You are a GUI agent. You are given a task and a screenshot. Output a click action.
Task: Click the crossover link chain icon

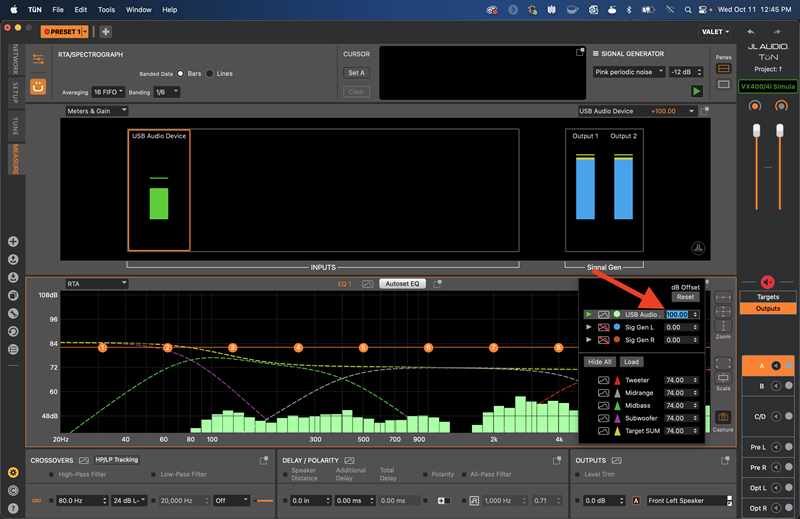(x=37, y=501)
